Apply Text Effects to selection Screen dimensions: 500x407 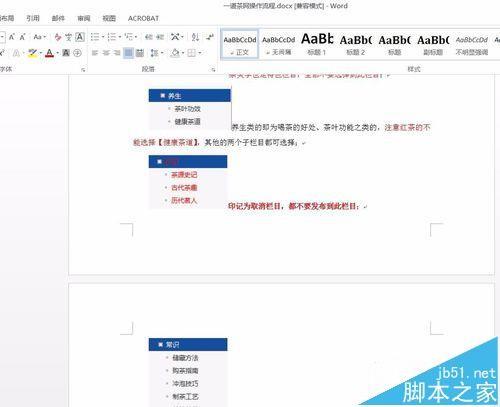coord(16,53)
